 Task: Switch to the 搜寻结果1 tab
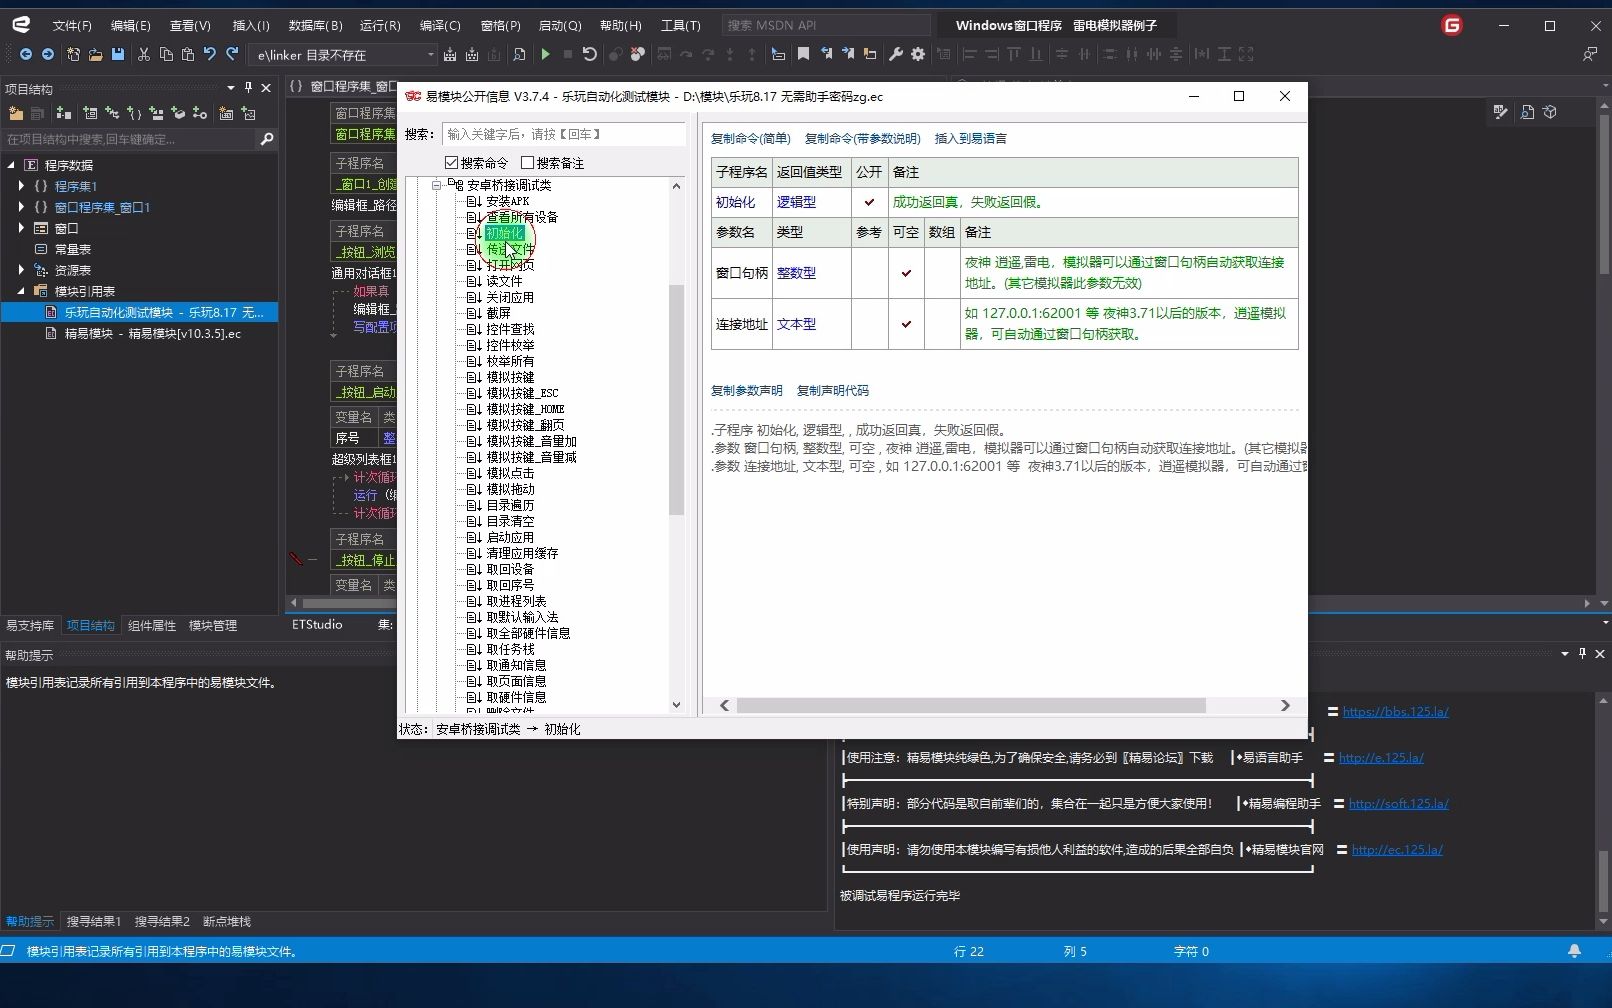(94, 921)
